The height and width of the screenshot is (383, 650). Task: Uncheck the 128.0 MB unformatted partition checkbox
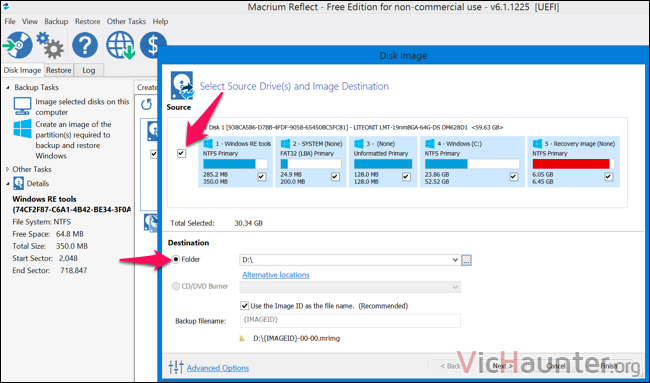pyautogui.click(x=406, y=177)
